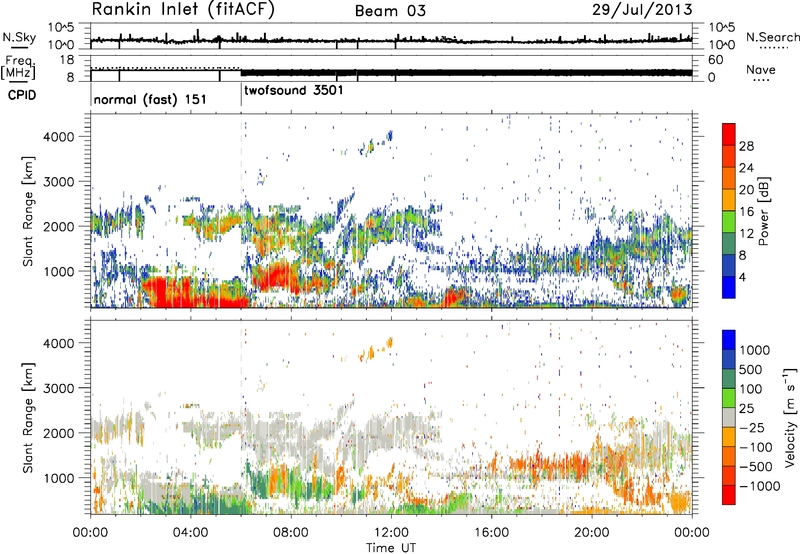Image resolution: width=800 pixels, height=554 pixels.
Task: Select the "Freq. [MHz]" axis label
Action: coord(18,68)
